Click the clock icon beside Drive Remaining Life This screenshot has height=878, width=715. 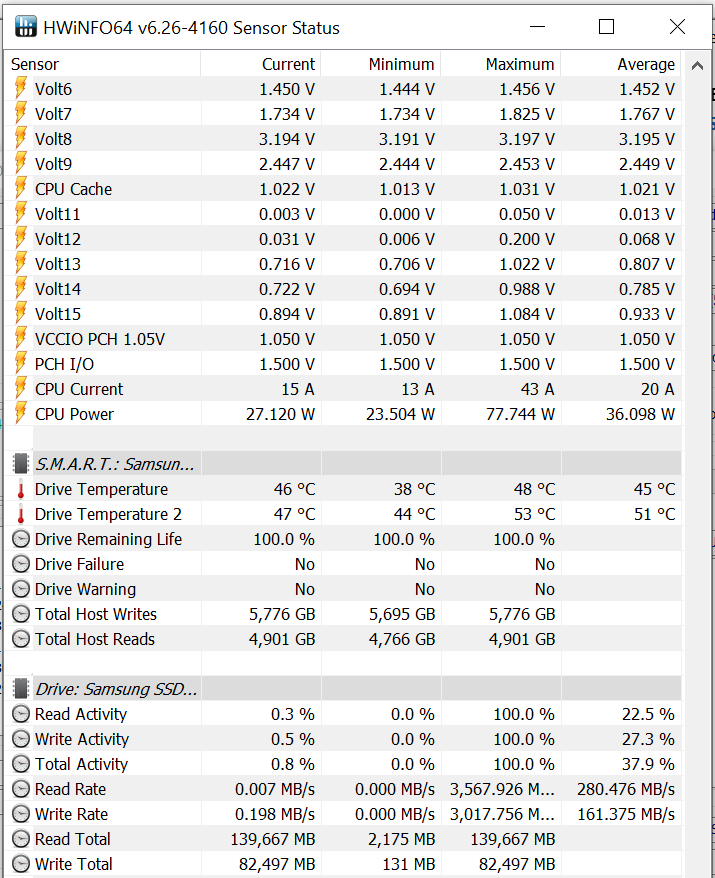[21, 539]
